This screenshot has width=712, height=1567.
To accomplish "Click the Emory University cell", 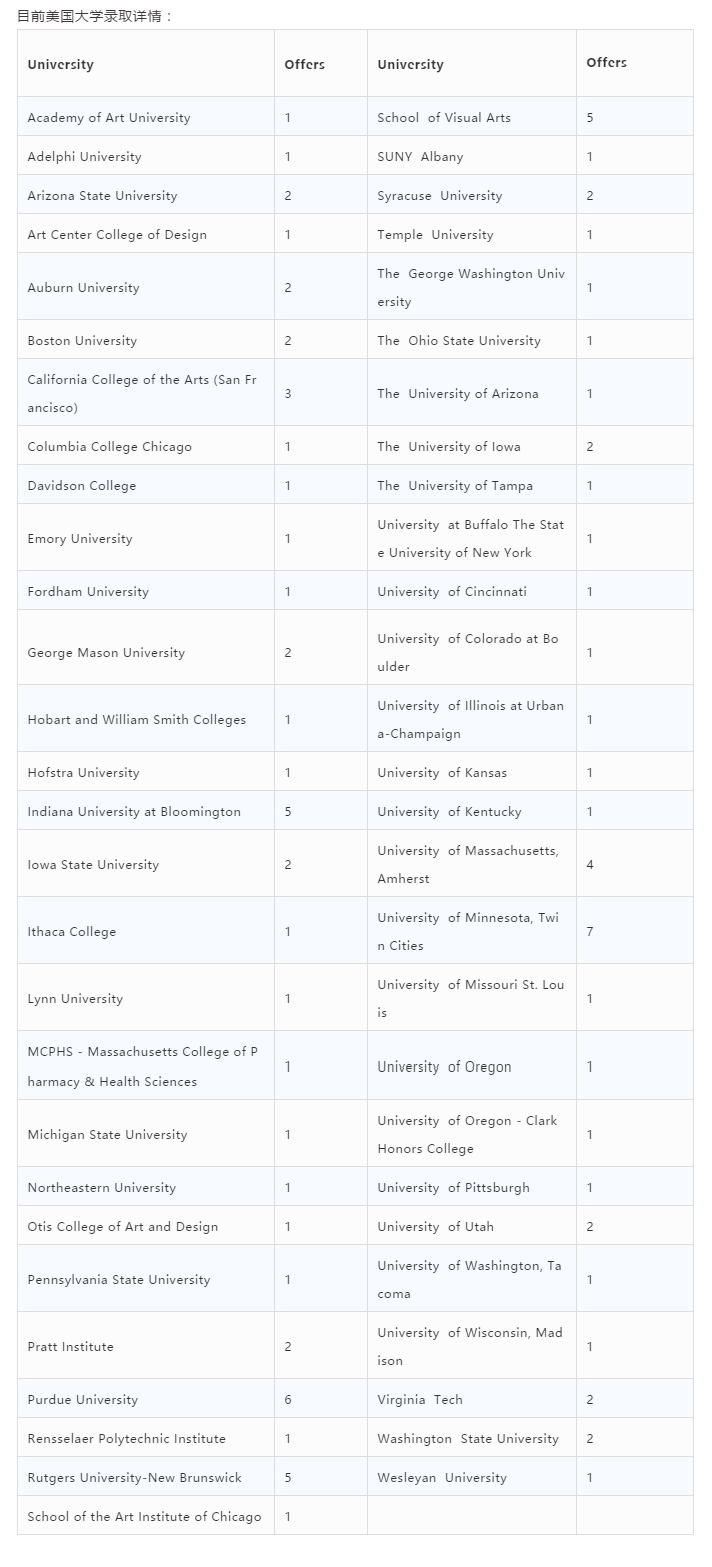I will (x=146, y=538).
